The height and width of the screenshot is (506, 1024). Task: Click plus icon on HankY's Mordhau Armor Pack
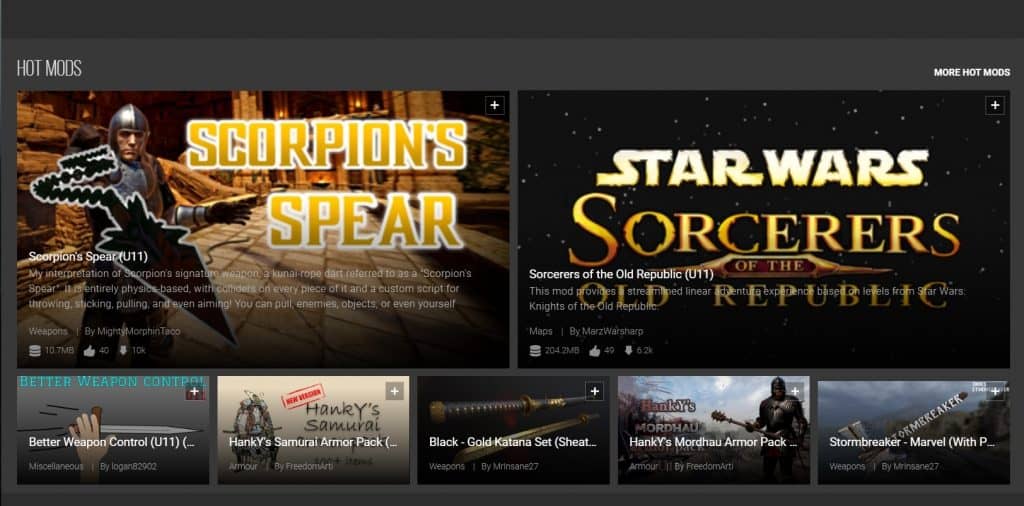click(x=795, y=391)
